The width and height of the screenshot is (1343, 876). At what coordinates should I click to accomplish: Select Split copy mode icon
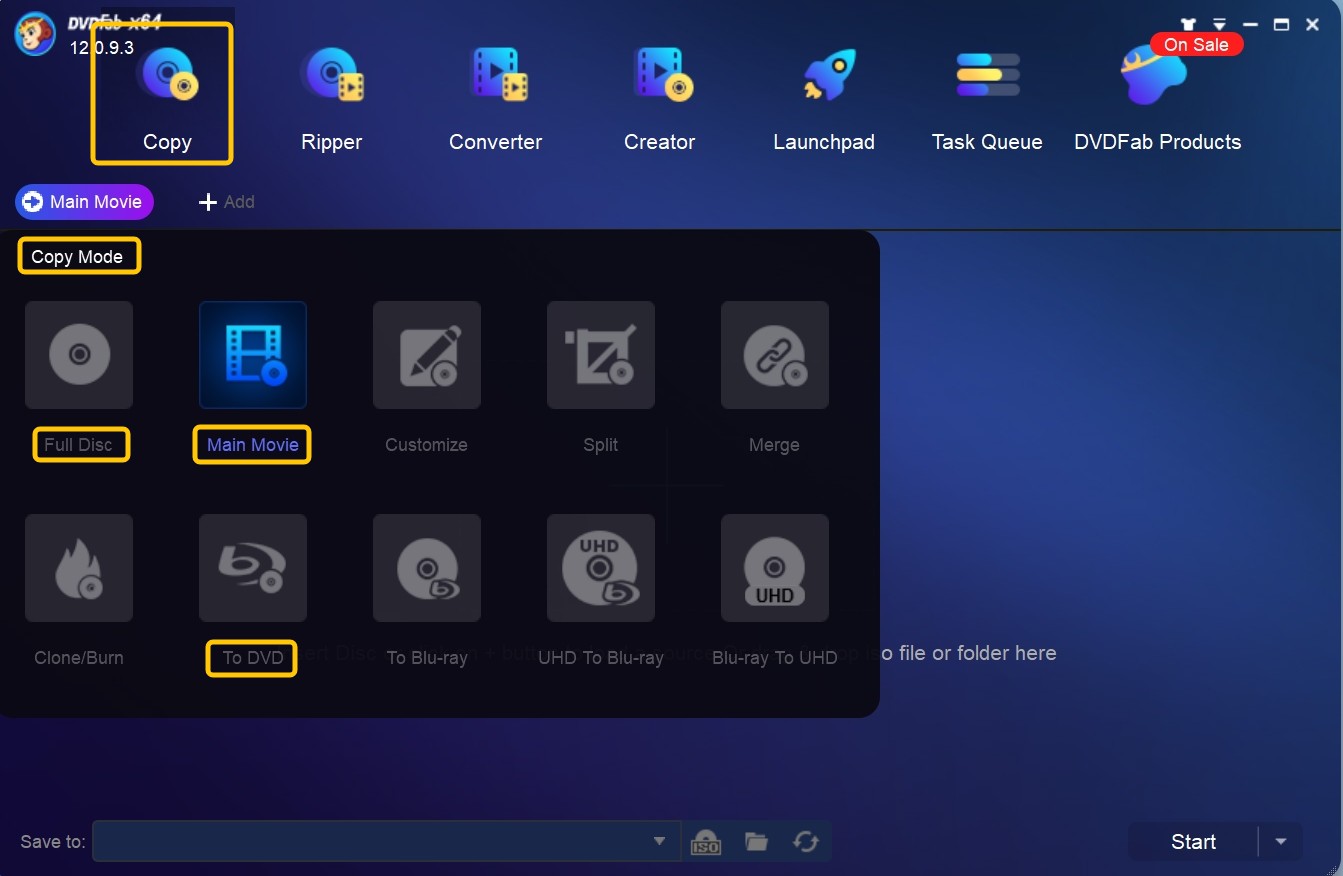(601, 355)
